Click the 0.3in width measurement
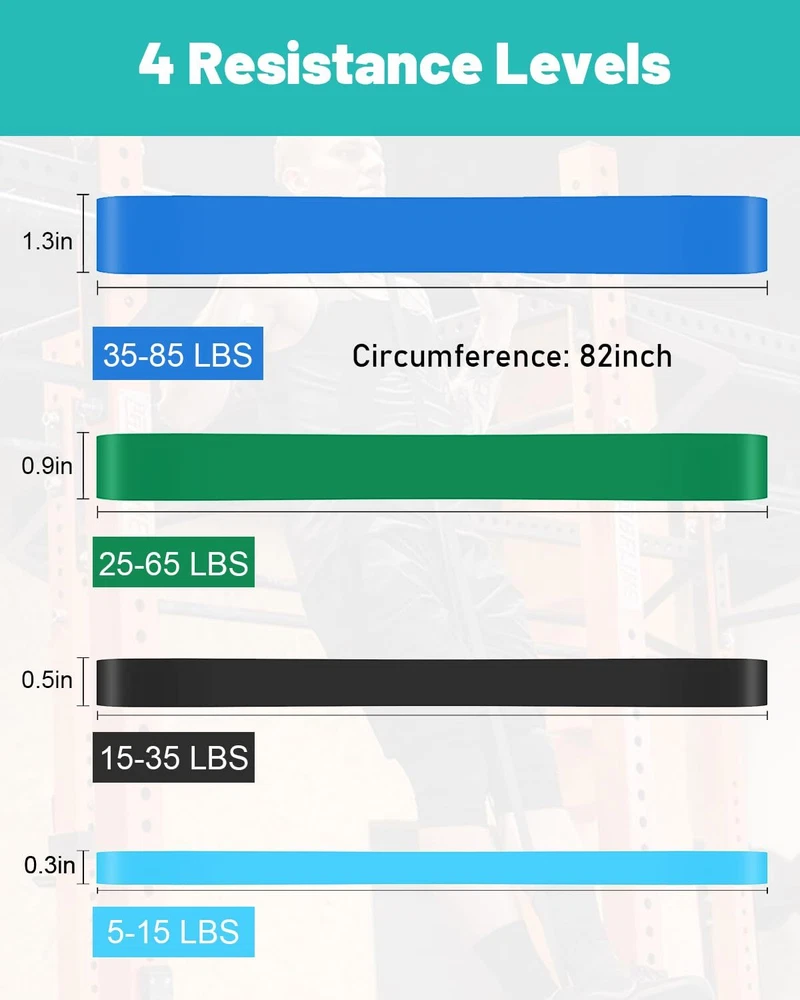This screenshot has height=1000, width=800. point(47,866)
